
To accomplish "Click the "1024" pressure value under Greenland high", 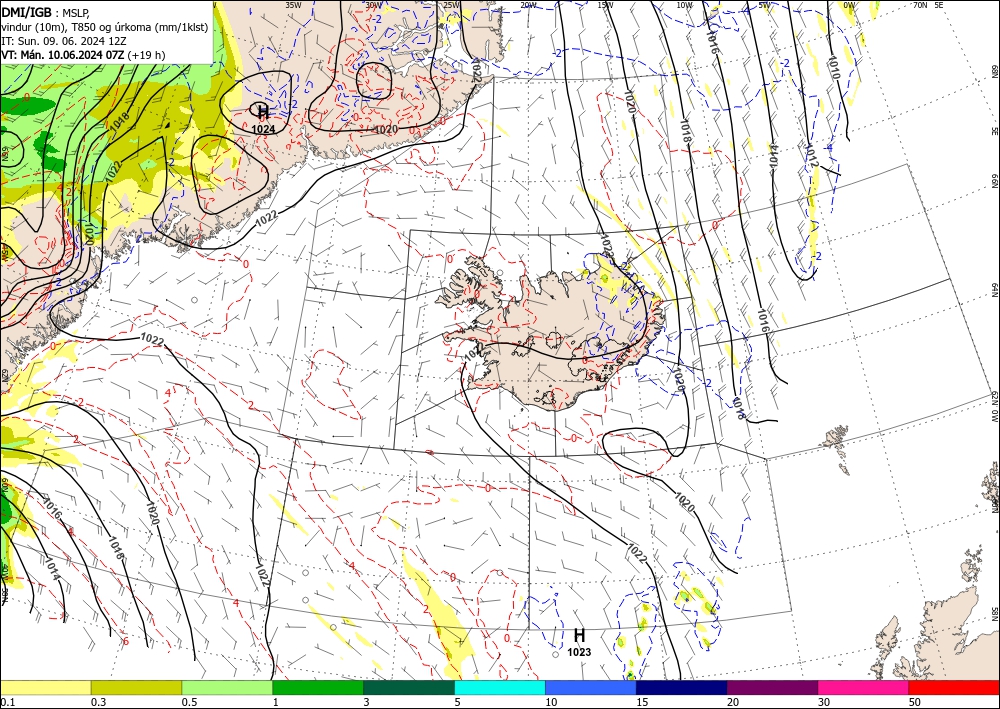I will [263, 129].
